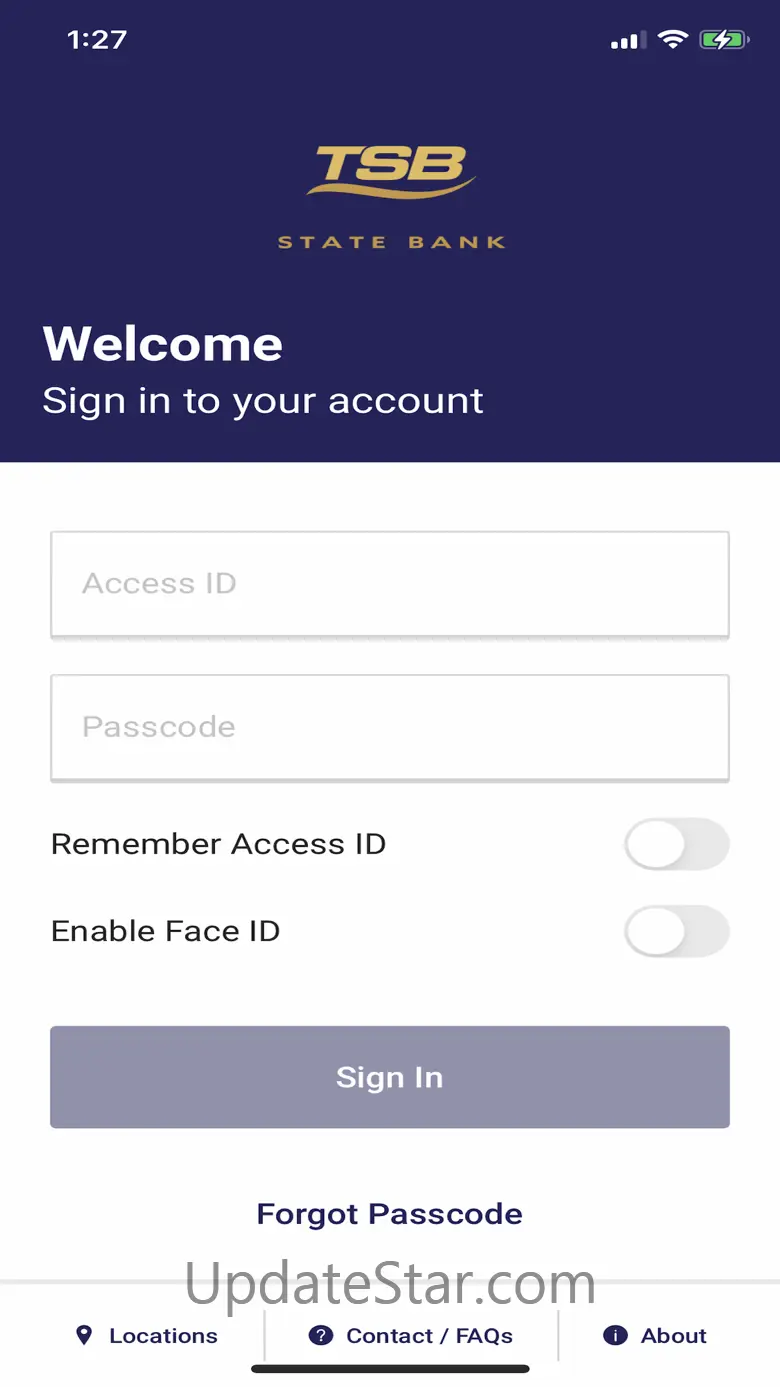This screenshot has height=1387, width=780.
Task: Tap the 1:27 clock in status bar
Action: tap(97, 40)
